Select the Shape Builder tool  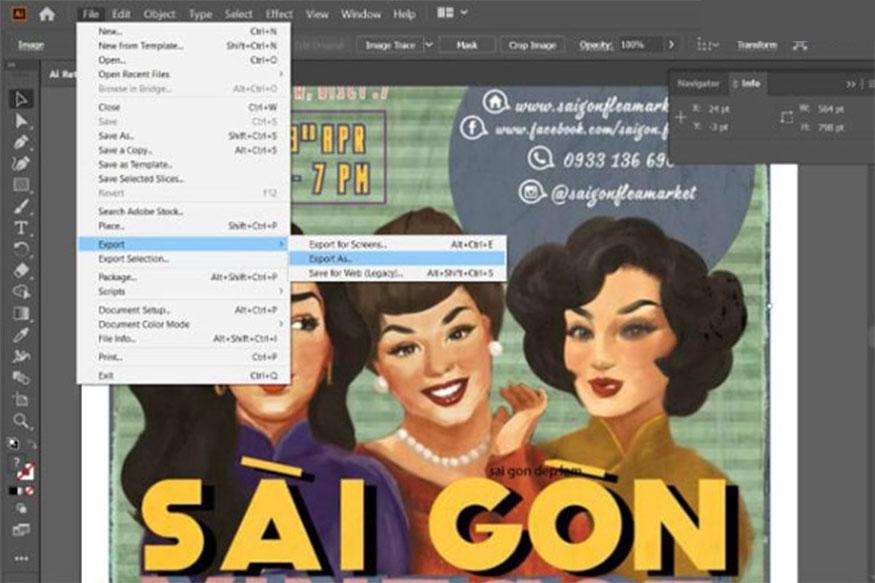click(21, 292)
